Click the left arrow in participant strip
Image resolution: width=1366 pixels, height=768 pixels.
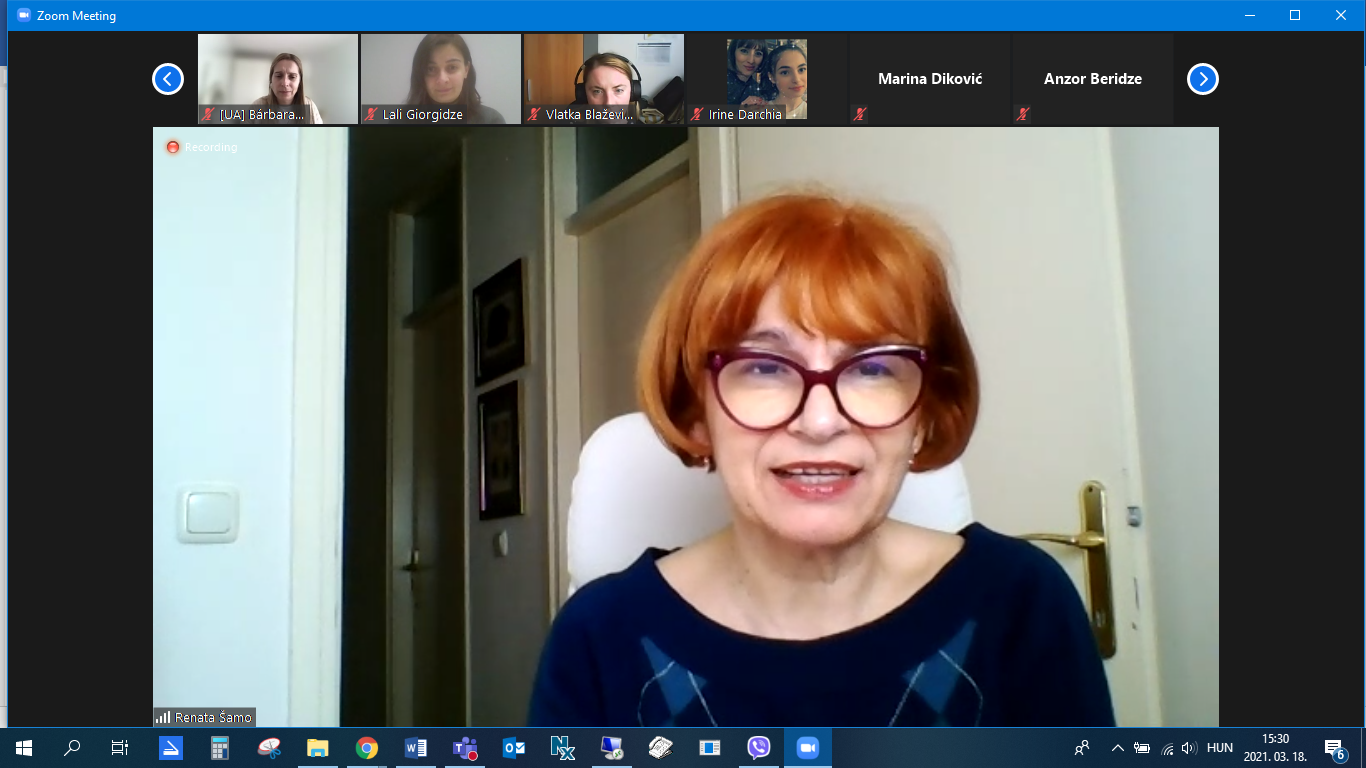168,79
